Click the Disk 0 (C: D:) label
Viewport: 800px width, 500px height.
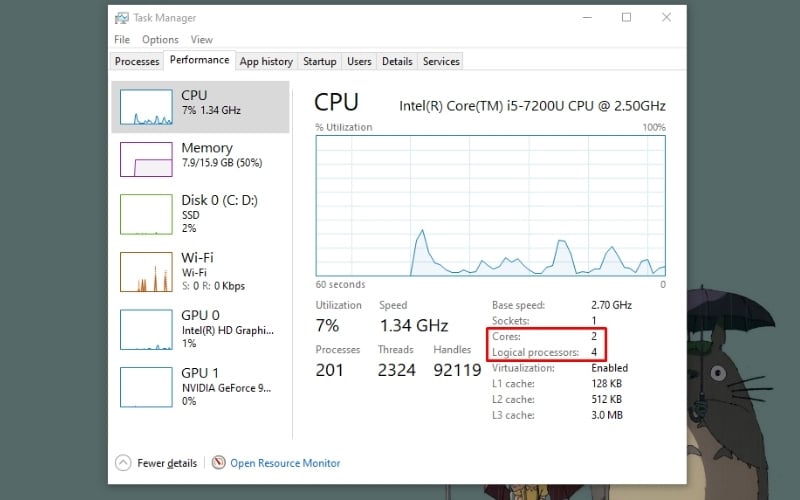coord(219,200)
